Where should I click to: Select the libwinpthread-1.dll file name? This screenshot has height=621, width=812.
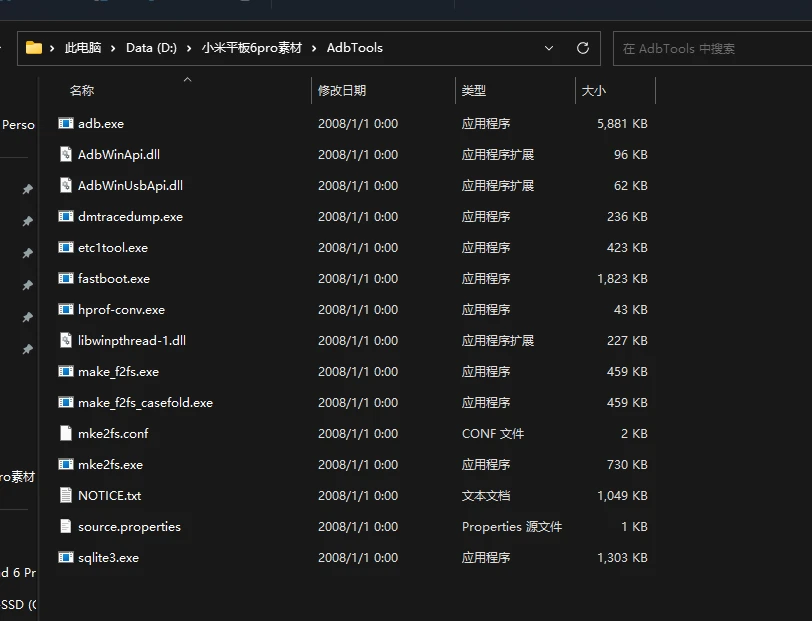132,340
